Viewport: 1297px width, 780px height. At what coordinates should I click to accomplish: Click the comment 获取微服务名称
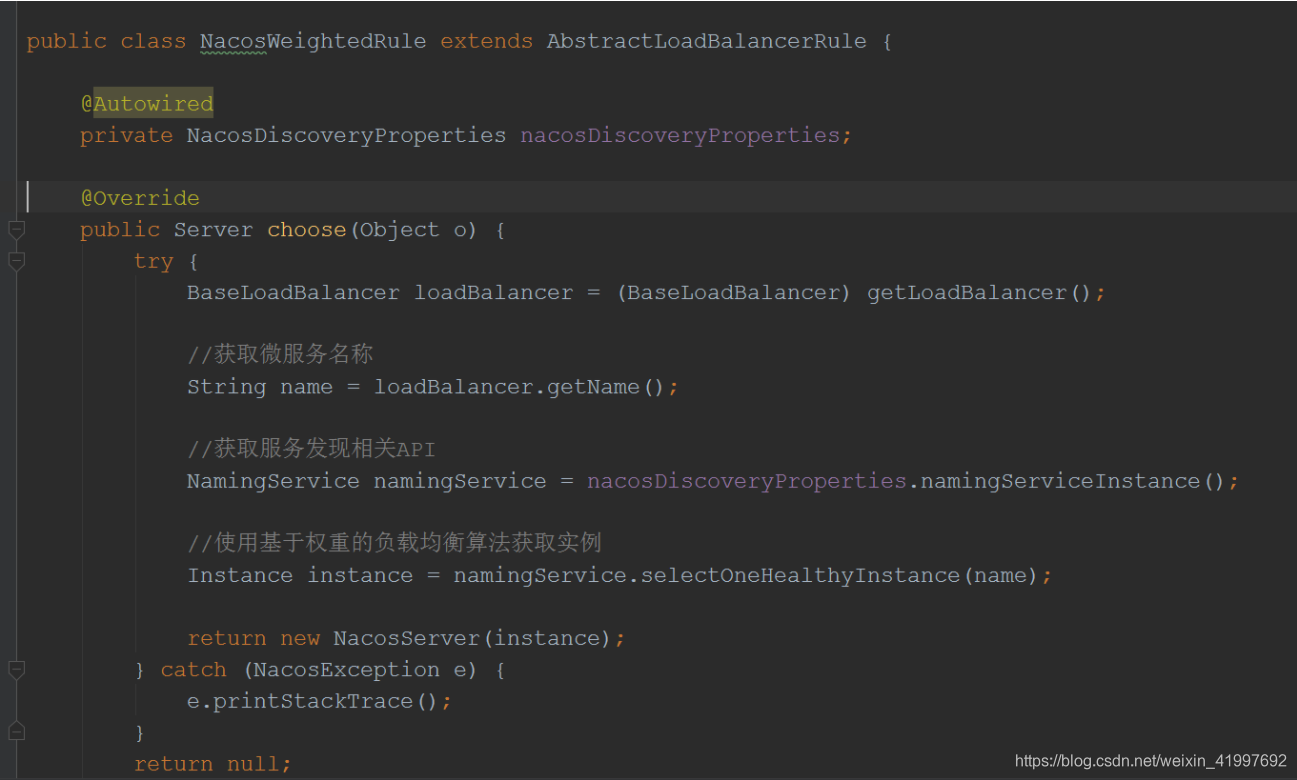[280, 355]
